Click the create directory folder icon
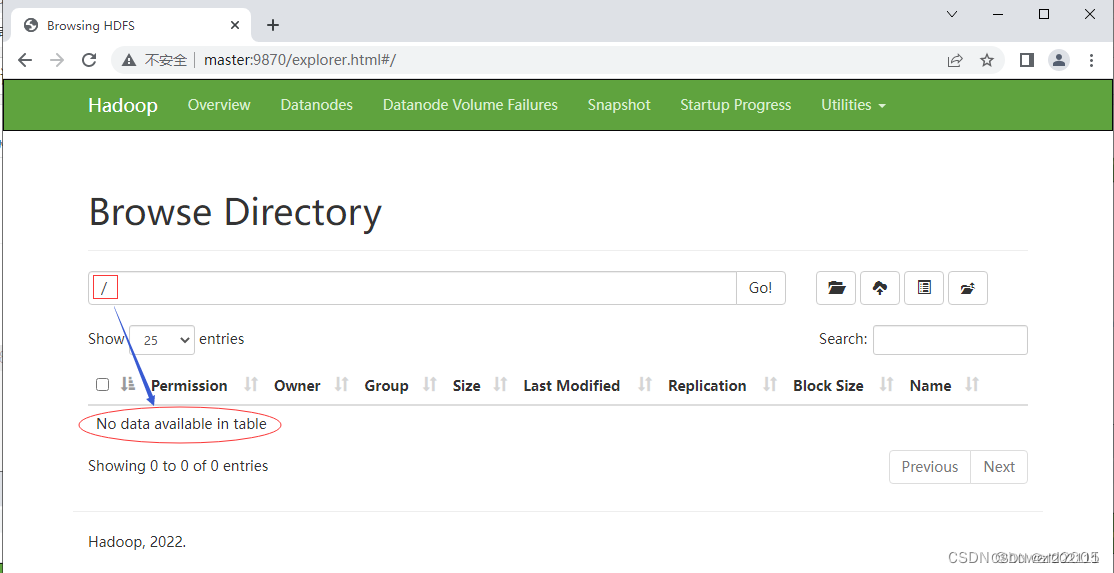 pos(836,288)
